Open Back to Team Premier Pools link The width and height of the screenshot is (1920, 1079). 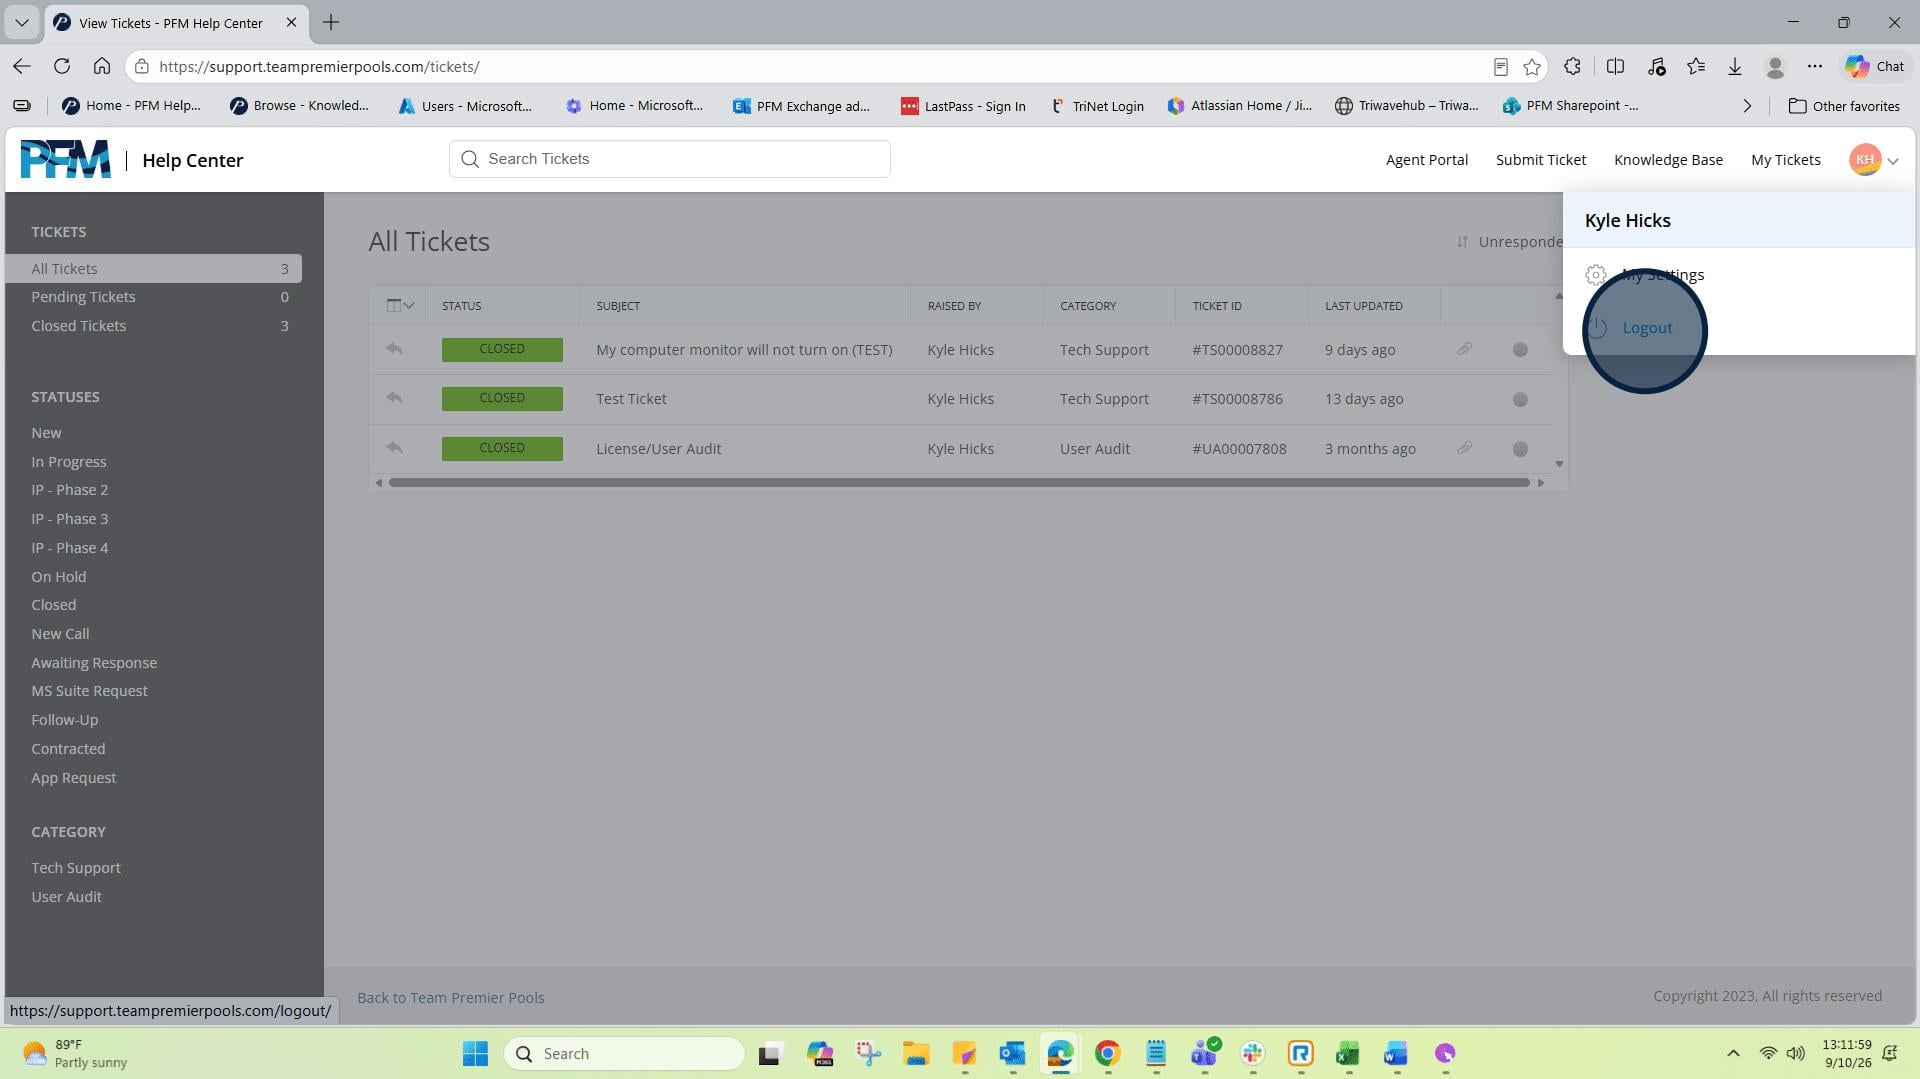pyautogui.click(x=451, y=998)
